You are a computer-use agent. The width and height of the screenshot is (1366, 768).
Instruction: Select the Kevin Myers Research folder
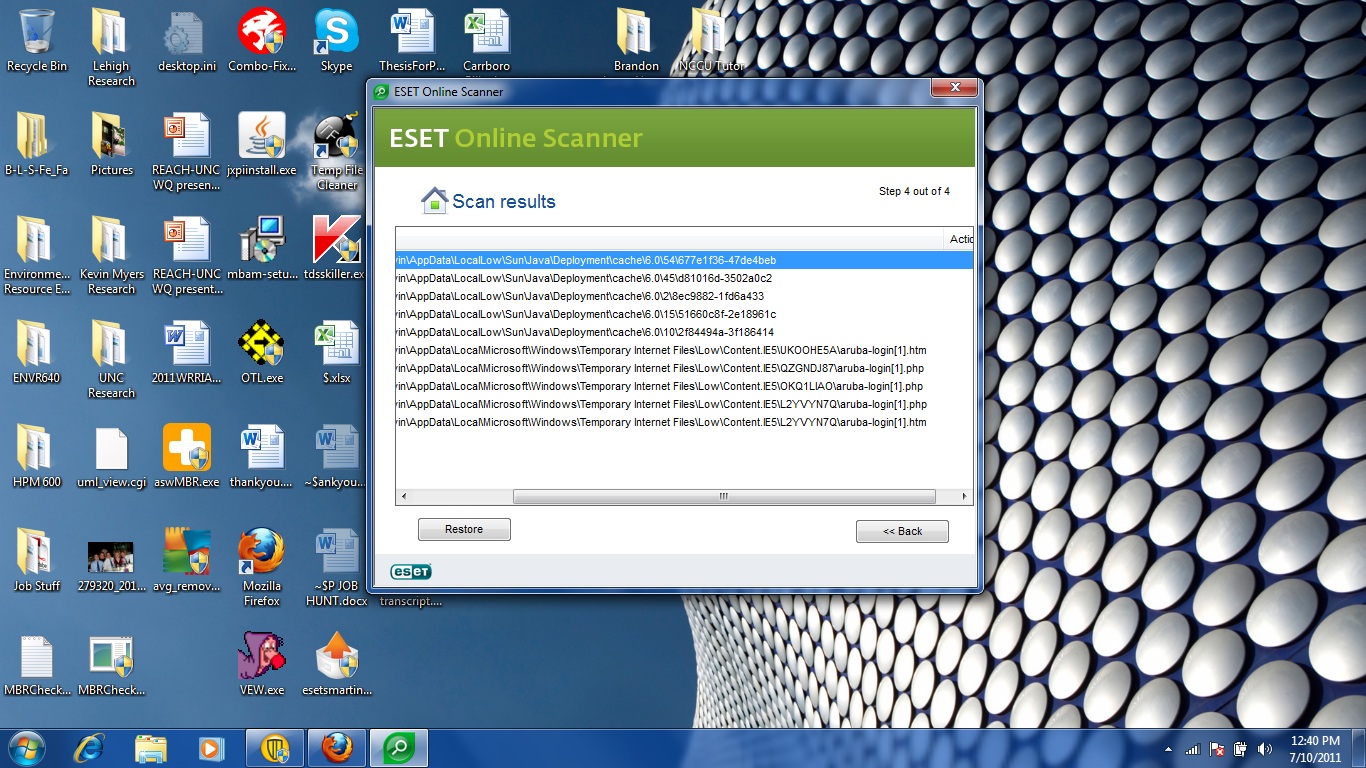(111, 256)
